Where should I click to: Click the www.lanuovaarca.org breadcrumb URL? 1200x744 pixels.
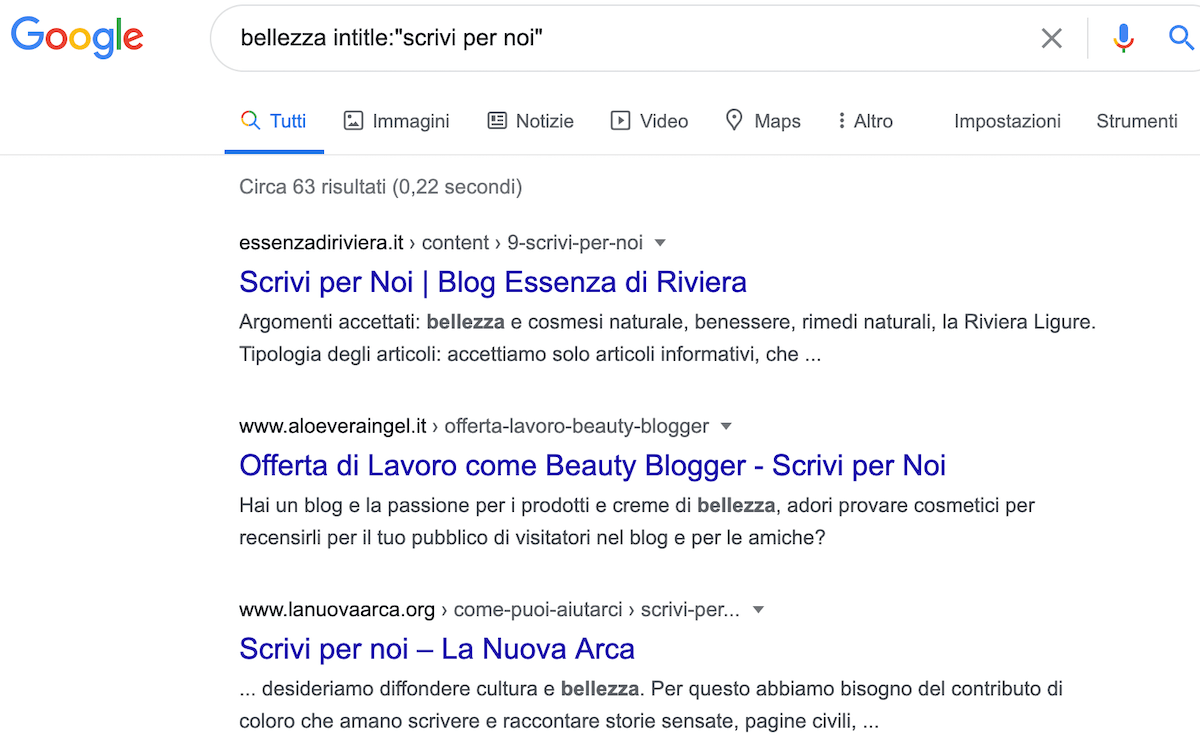pos(490,610)
